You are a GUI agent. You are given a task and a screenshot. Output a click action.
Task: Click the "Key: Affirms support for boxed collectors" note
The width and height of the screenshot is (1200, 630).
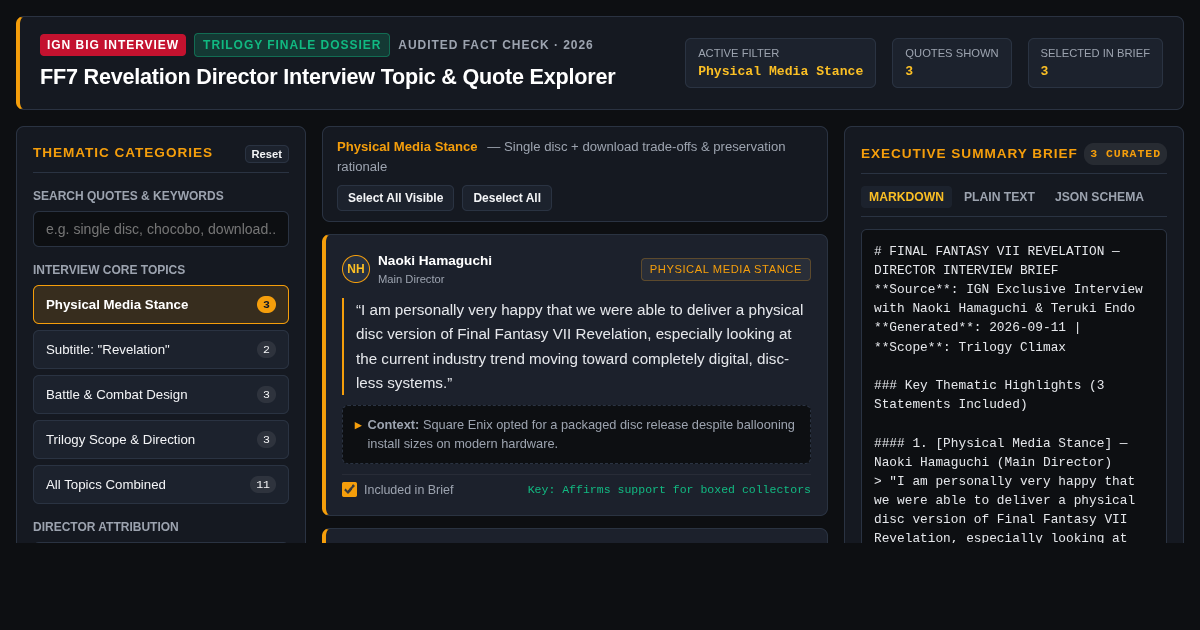[669, 490]
